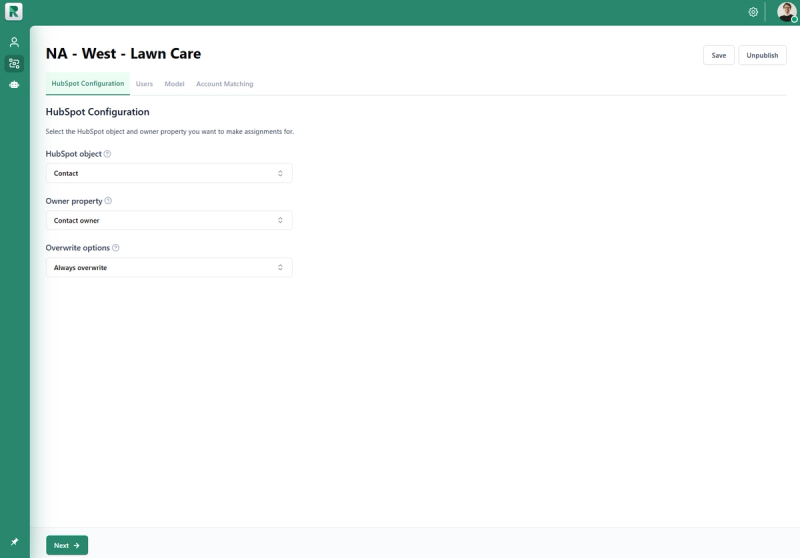Switch to the Account Matching tab
This screenshot has width=800, height=558.
click(x=224, y=84)
